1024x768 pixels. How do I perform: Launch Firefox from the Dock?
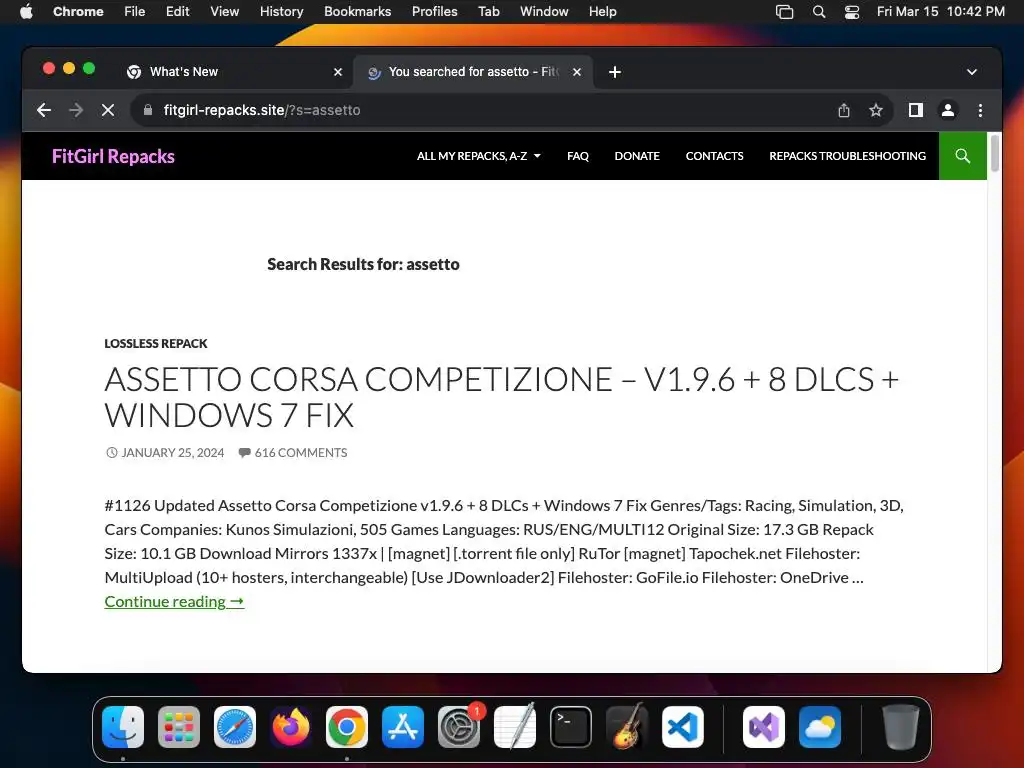[x=291, y=727]
